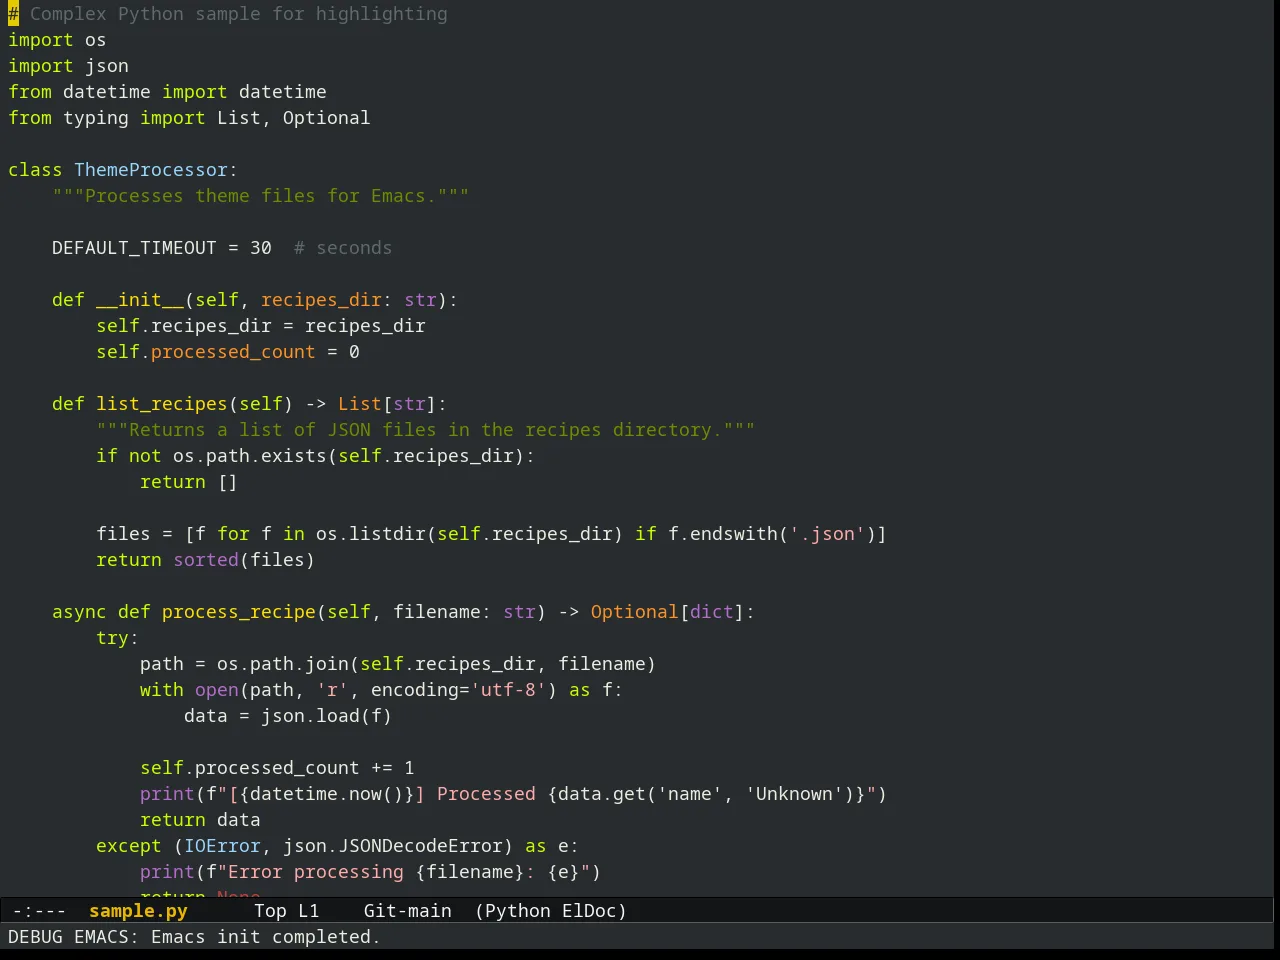Click the '.json' string literal
Screen dimensions: 1280x960
[827, 534]
